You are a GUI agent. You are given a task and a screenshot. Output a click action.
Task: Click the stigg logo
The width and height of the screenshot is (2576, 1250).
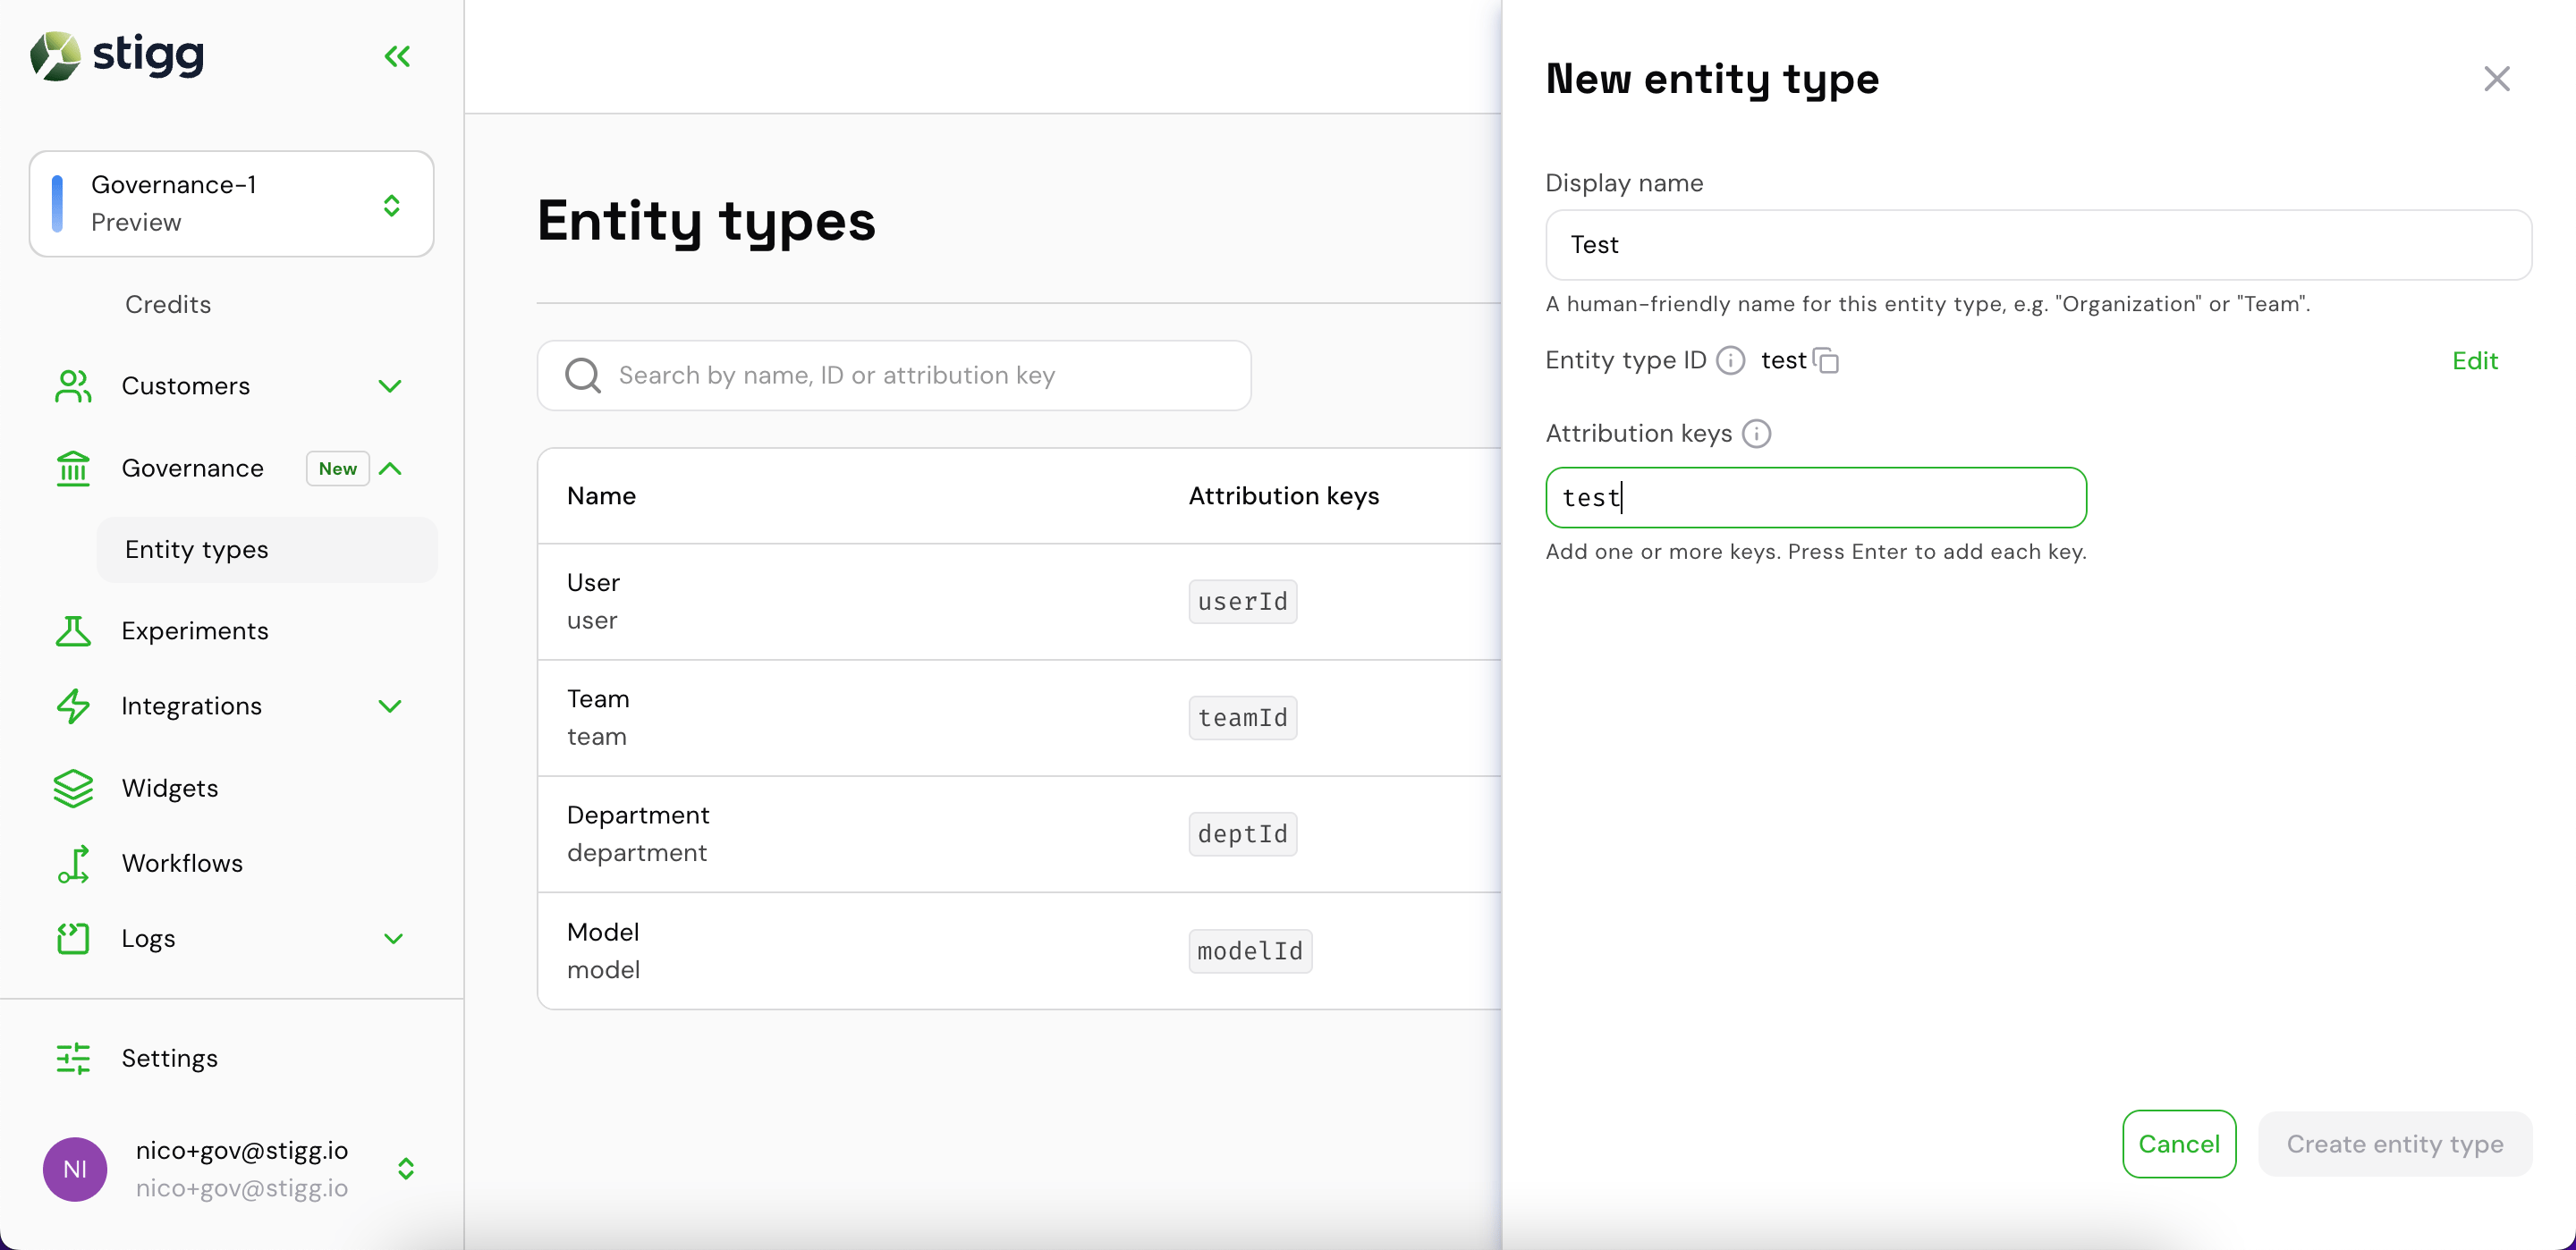117,55
